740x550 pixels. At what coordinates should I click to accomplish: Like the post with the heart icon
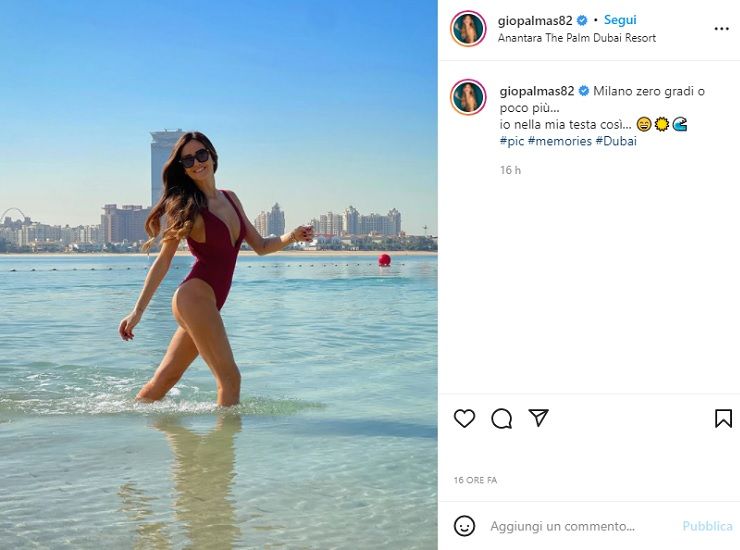(464, 418)
